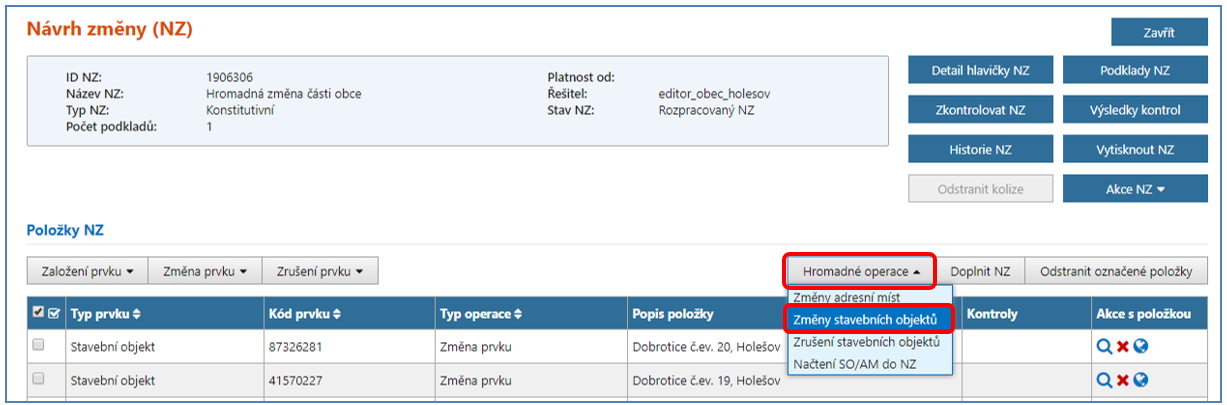This screenshot has width=1227, height=405.
Task: Click red delete X for row 41570227
Action: (x=1123, y=380)
